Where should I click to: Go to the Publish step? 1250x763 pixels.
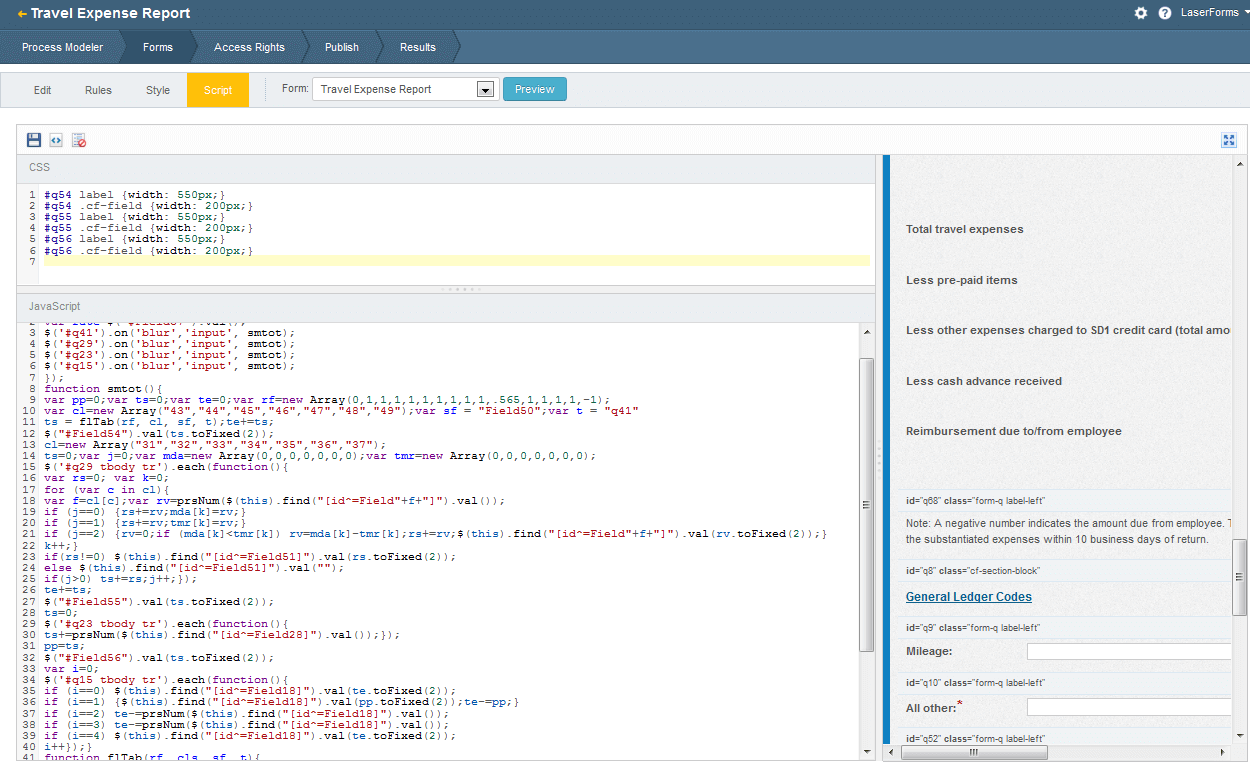point(342,47)
